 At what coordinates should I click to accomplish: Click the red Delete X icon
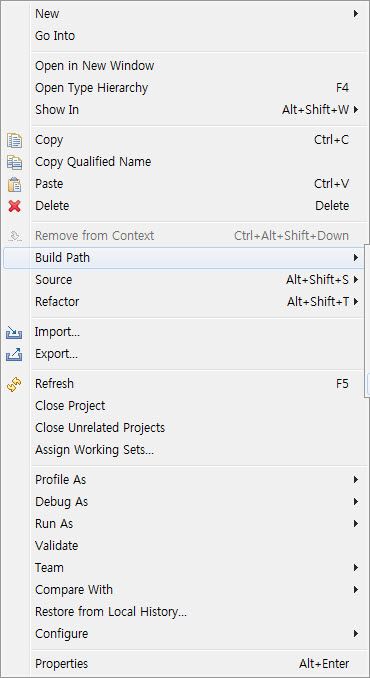click(x=15, y=206)
